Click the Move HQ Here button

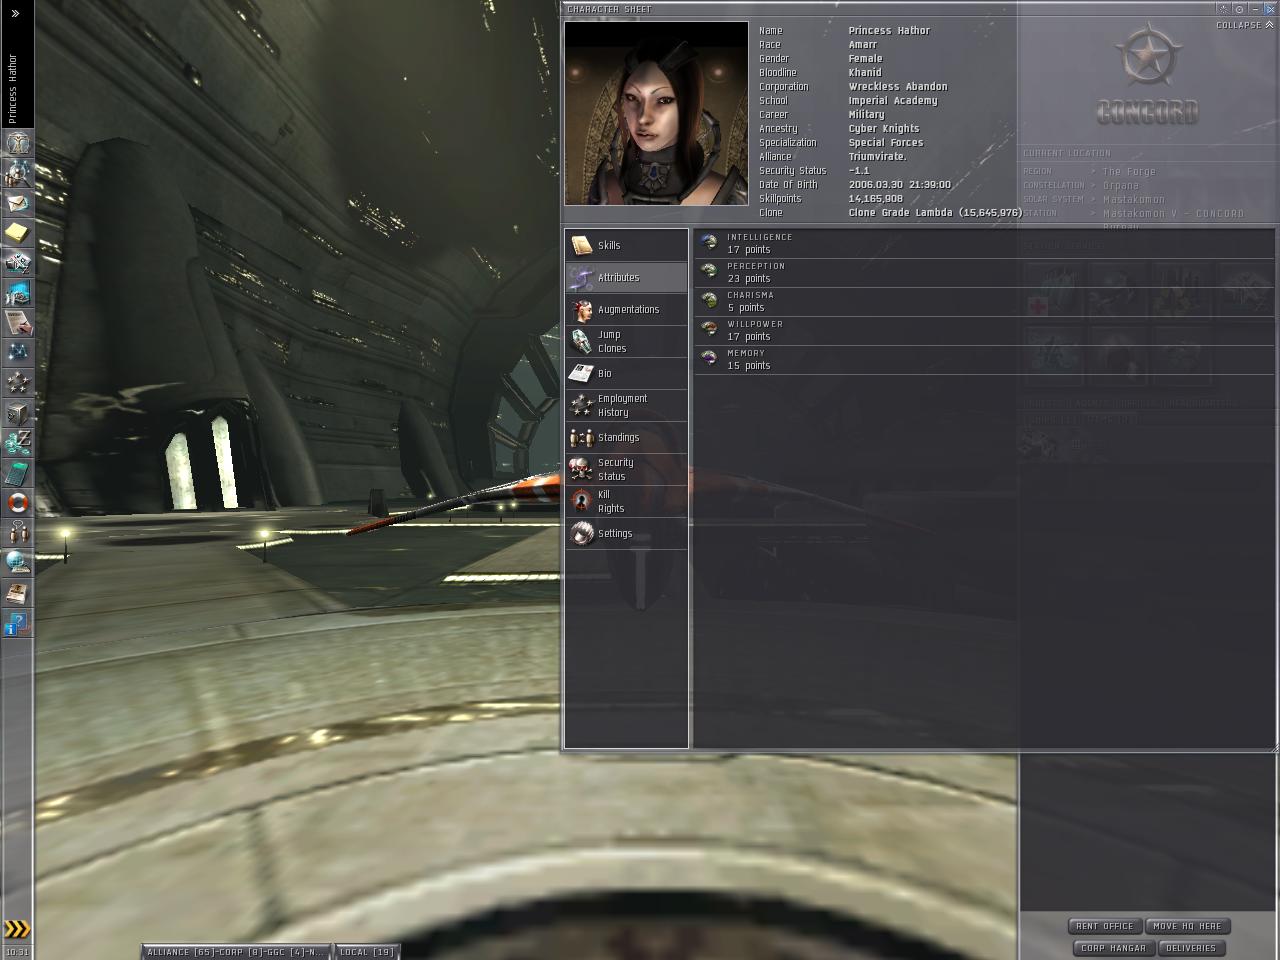(x=1188, y=926)
